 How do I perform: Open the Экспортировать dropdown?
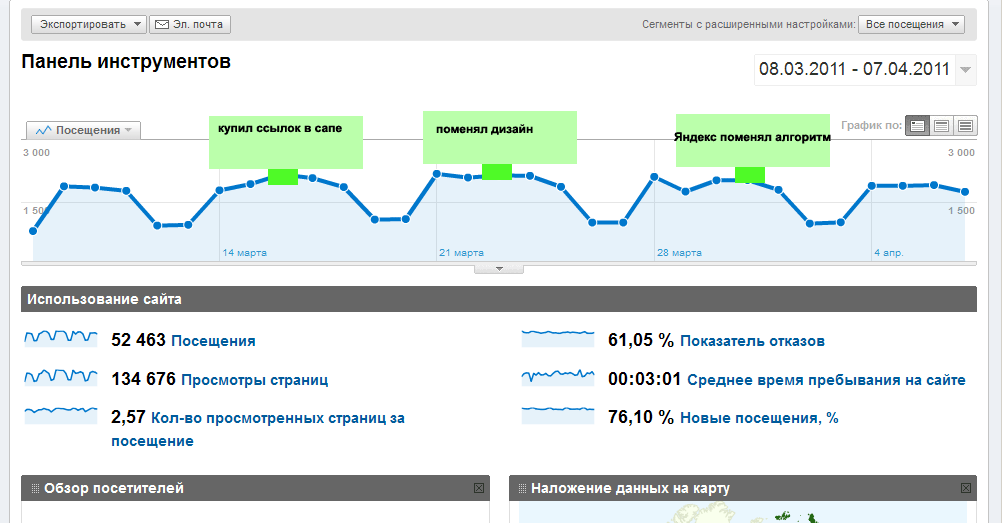tap(88, 24)
